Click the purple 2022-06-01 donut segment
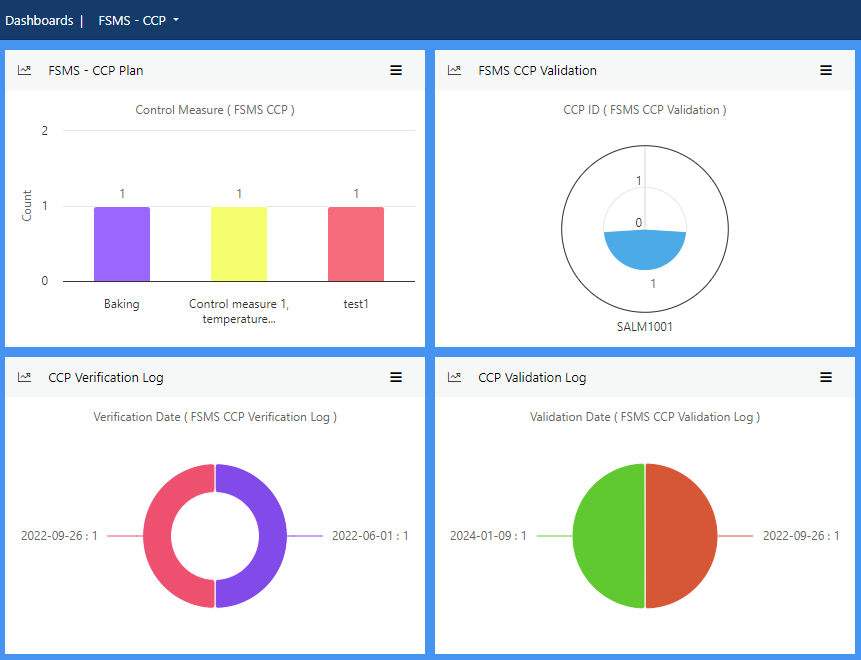Screen dimensions: 861x660 272,536
